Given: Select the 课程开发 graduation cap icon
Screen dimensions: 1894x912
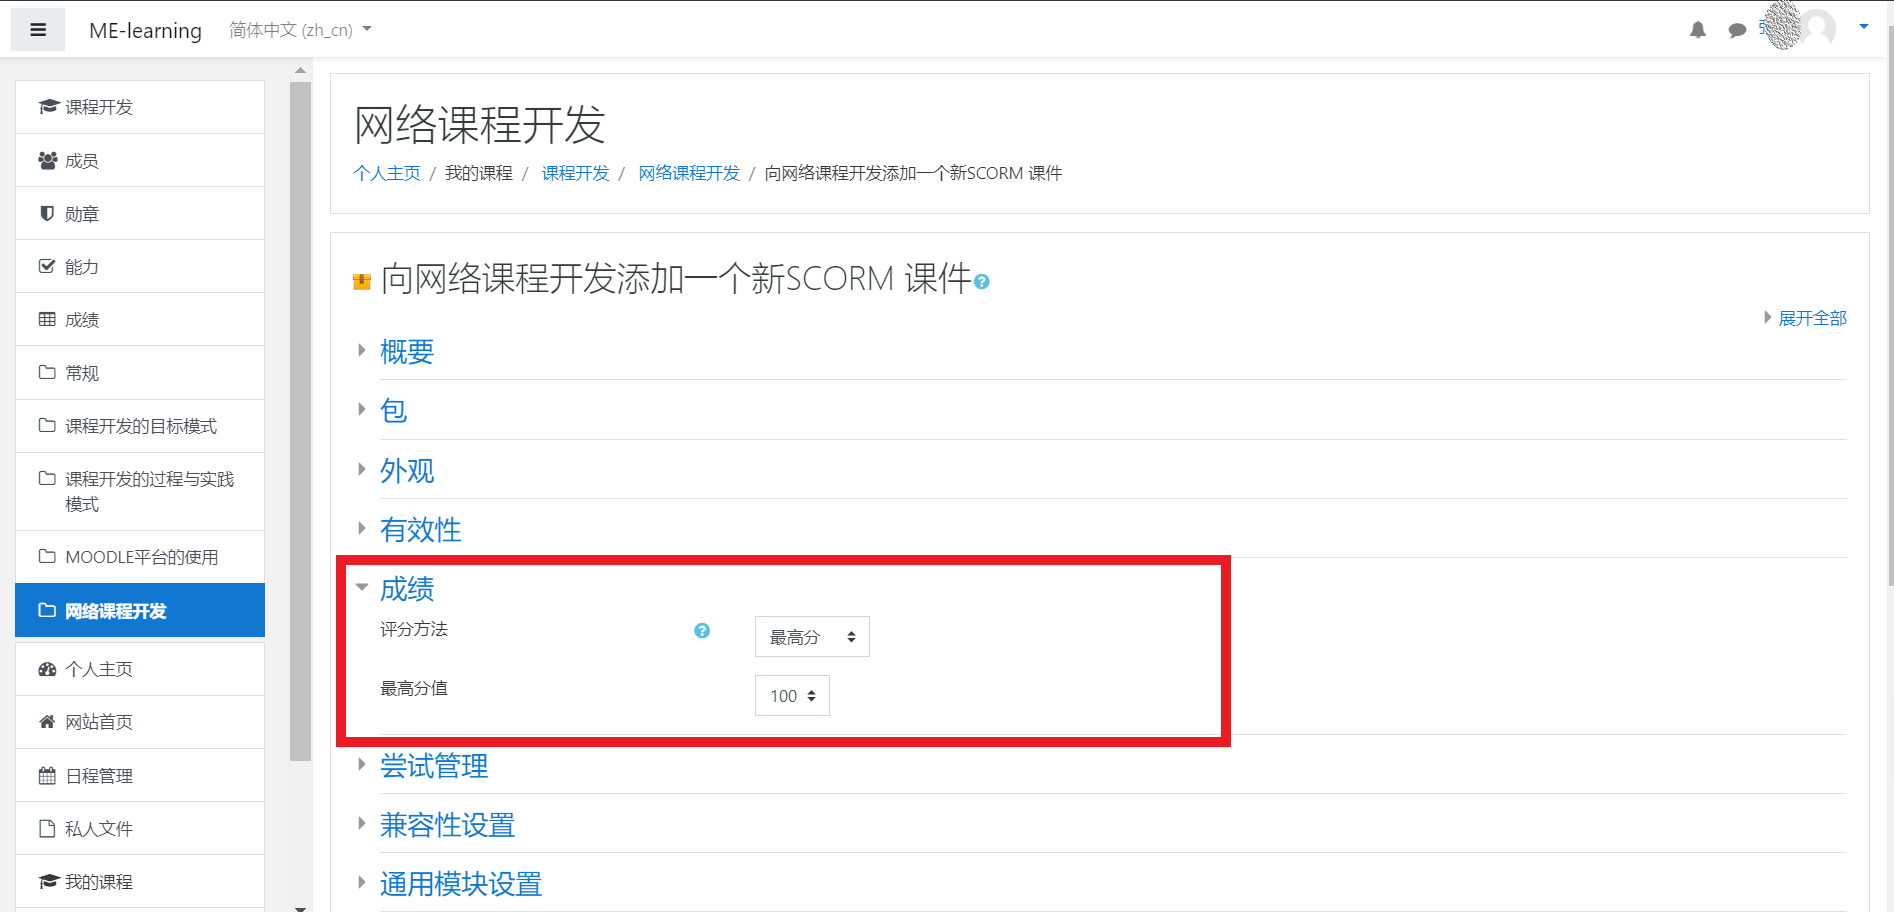Looking at the screenshot, I should coord(47,106).
